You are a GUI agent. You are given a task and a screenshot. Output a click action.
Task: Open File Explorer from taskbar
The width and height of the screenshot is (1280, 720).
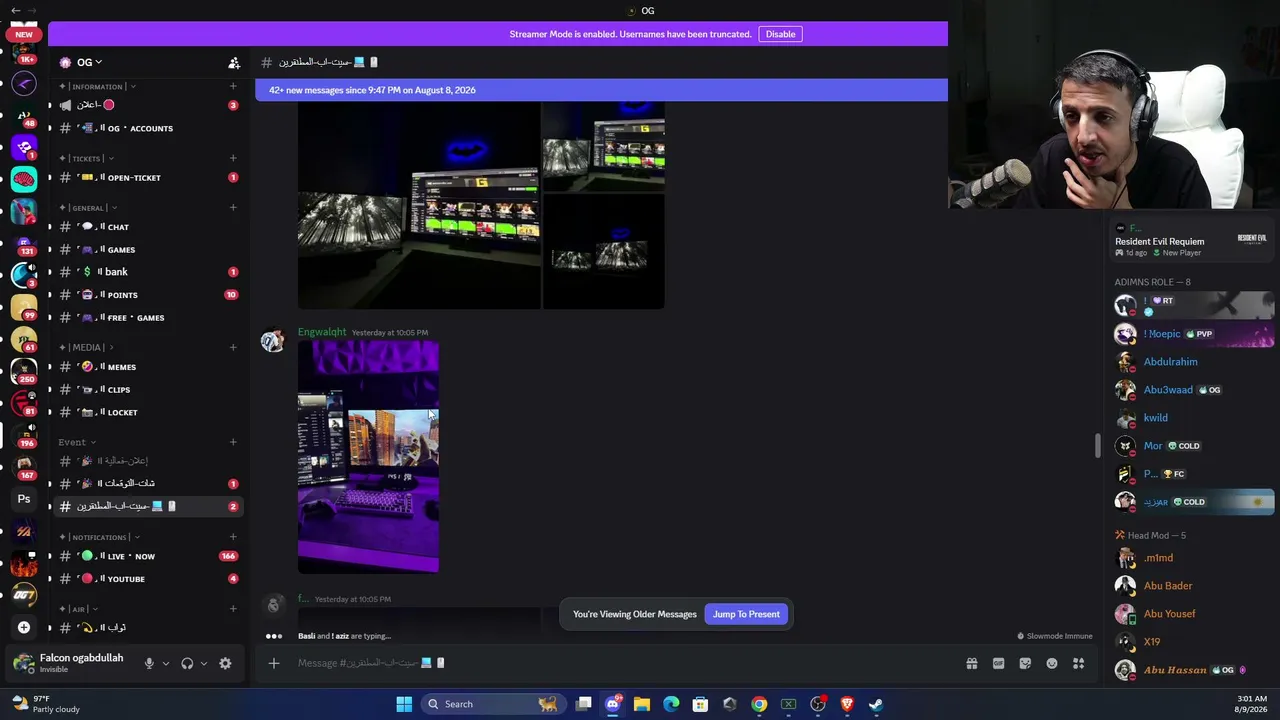click(642, 704)
